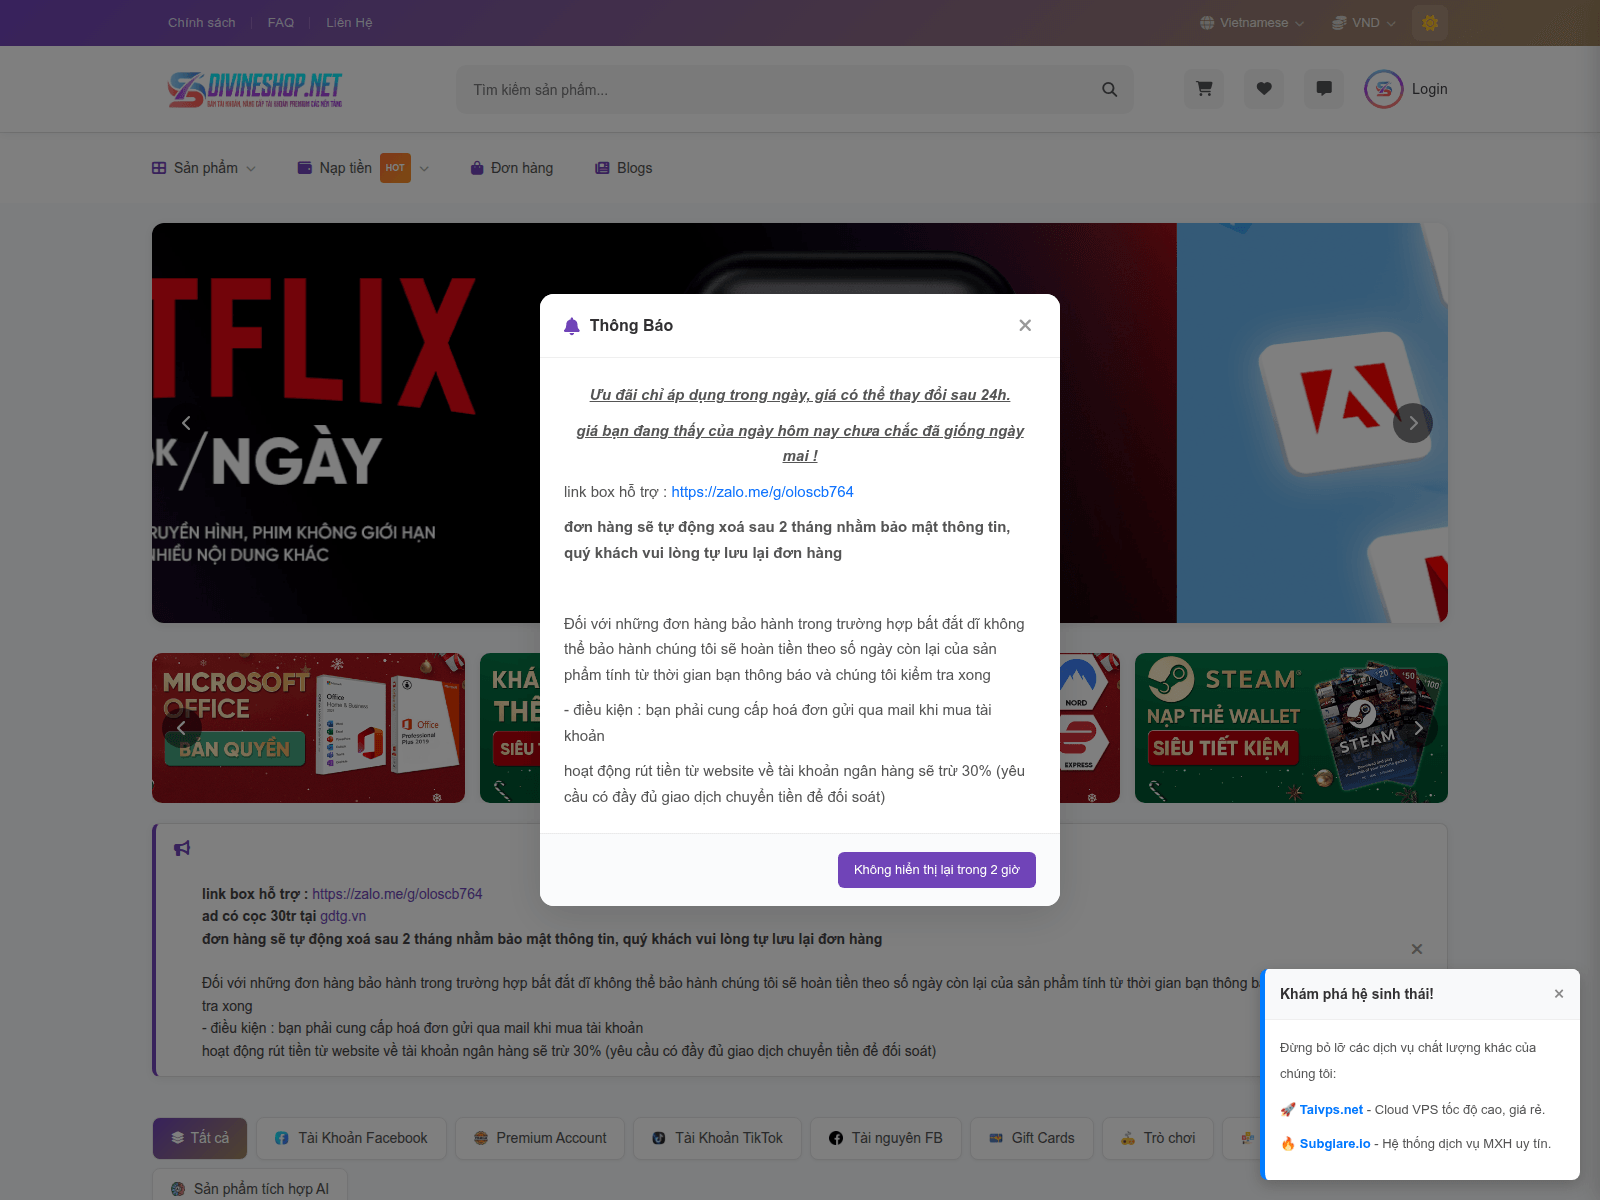
Task: Open the Zalo link in the announcement banner
Action: tap(397, 894)
